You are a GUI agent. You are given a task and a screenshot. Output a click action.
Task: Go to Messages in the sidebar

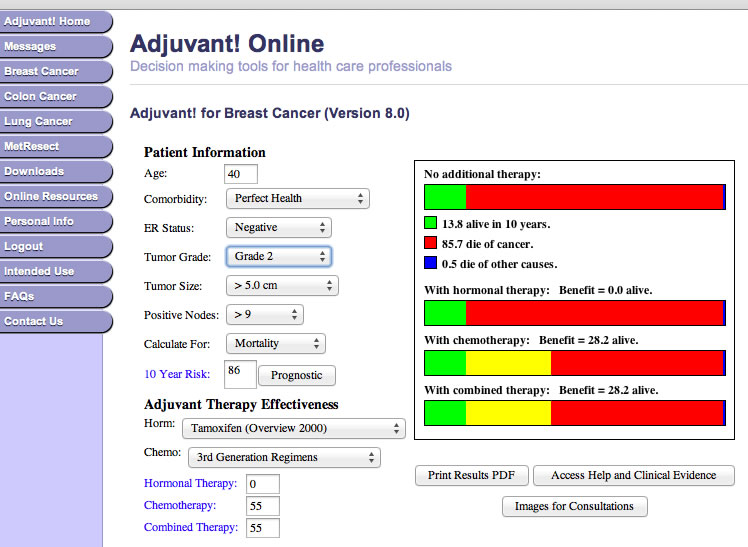56,47
